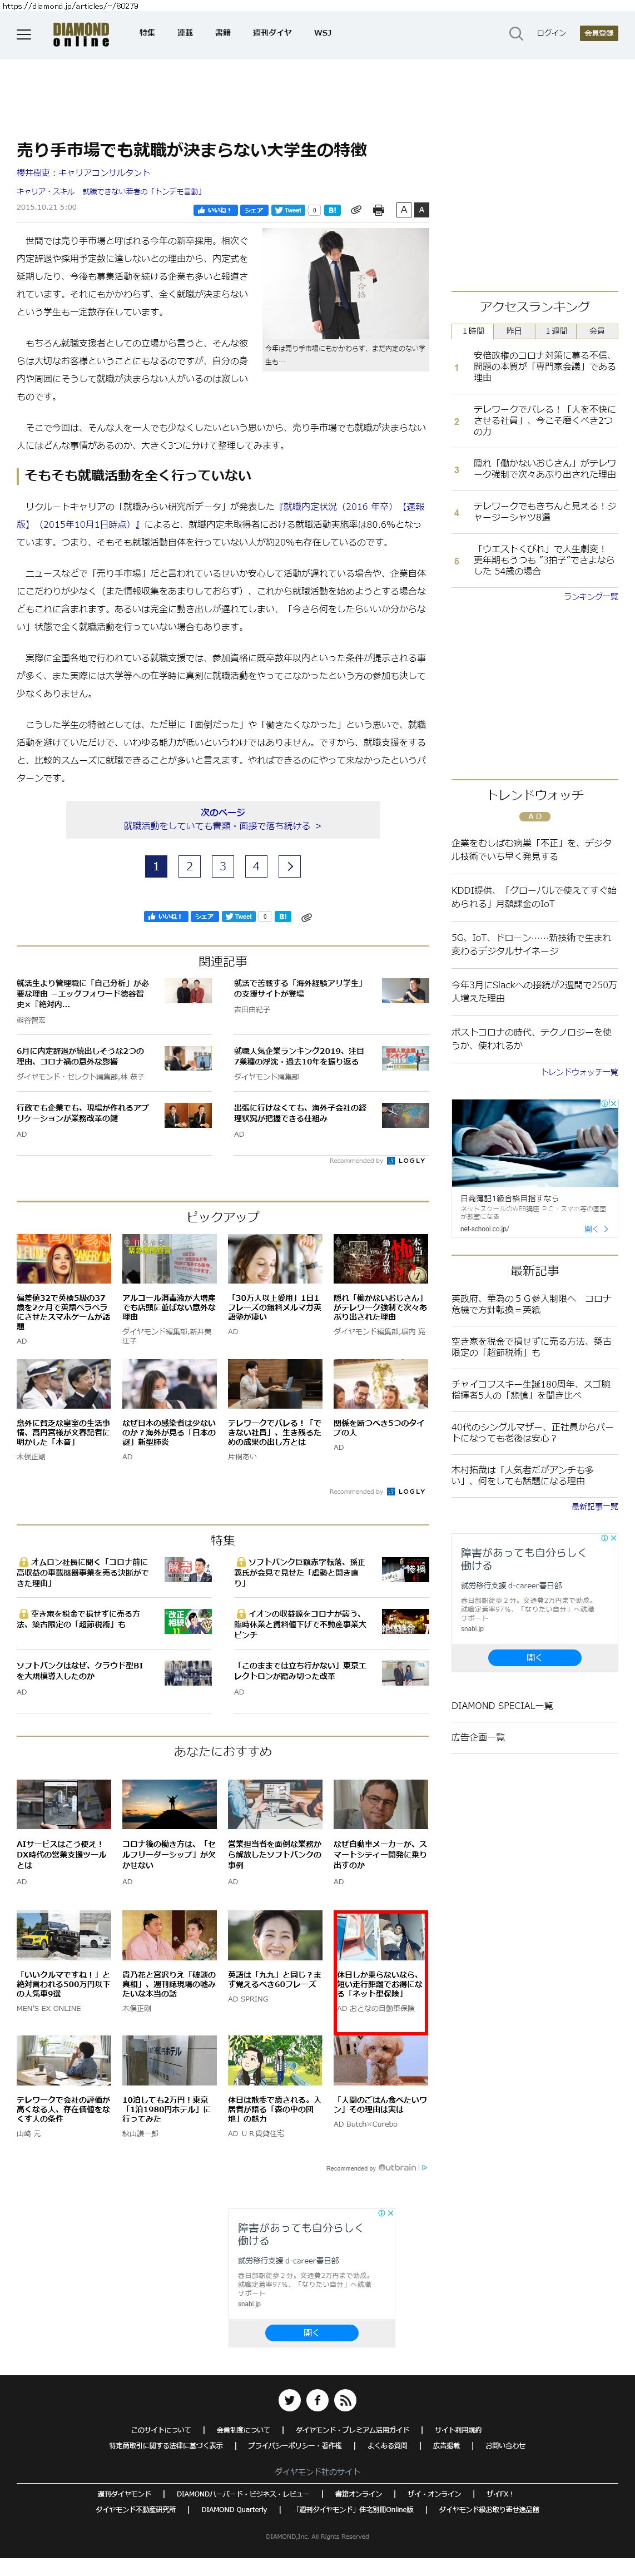The height and width of the screenshot is (2576, 635).
Task: Jump to page 3 of the article
Action: click(x=223, y=866)
